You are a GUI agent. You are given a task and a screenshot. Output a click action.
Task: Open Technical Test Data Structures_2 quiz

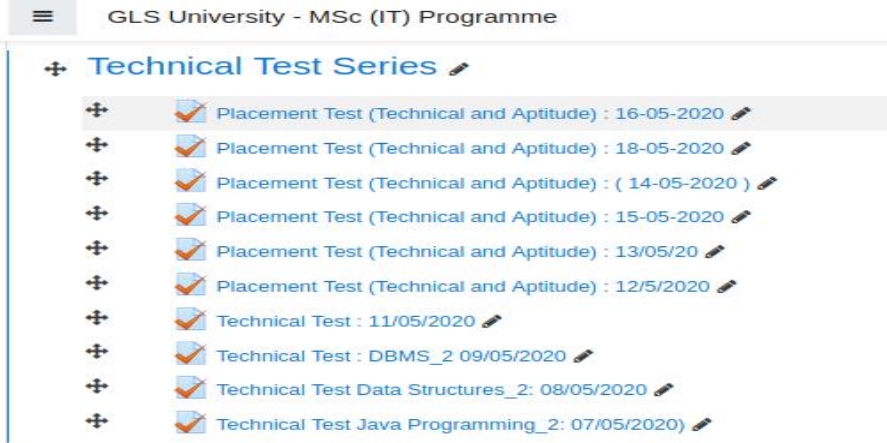click(432, 390)
